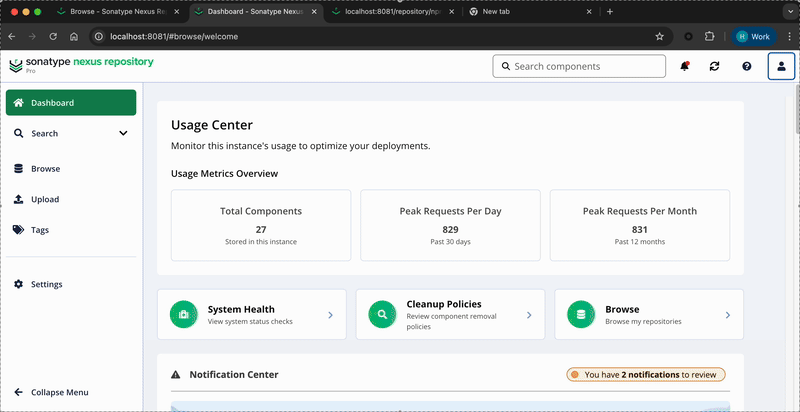
Task: Click the Sonatype Nexus Repository logo
Action: click(x=81, y=65)
